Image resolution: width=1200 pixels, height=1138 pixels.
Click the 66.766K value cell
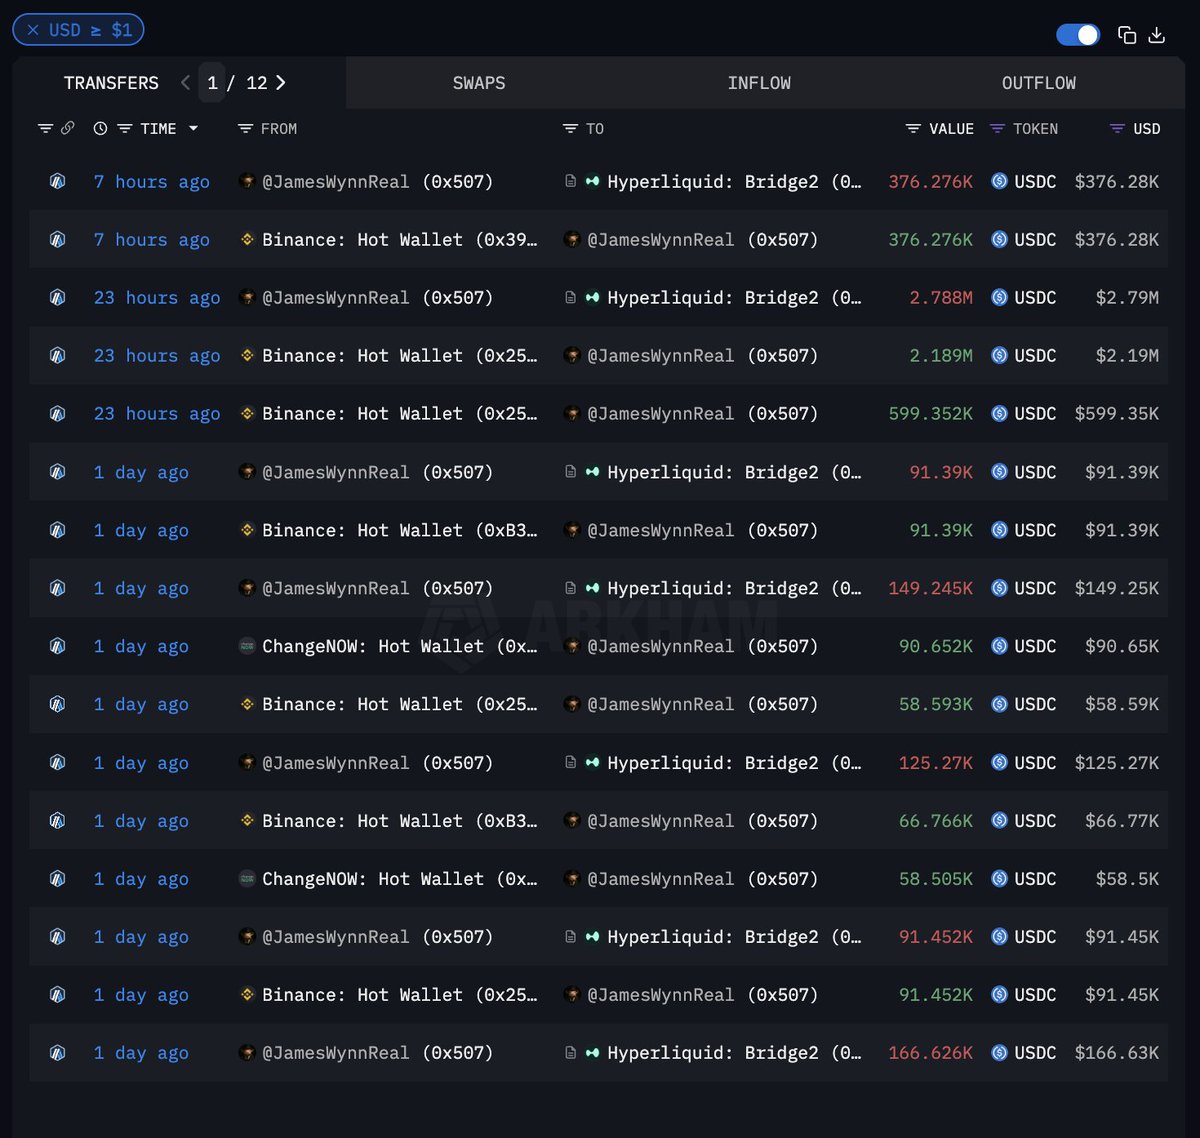(936, 821)
